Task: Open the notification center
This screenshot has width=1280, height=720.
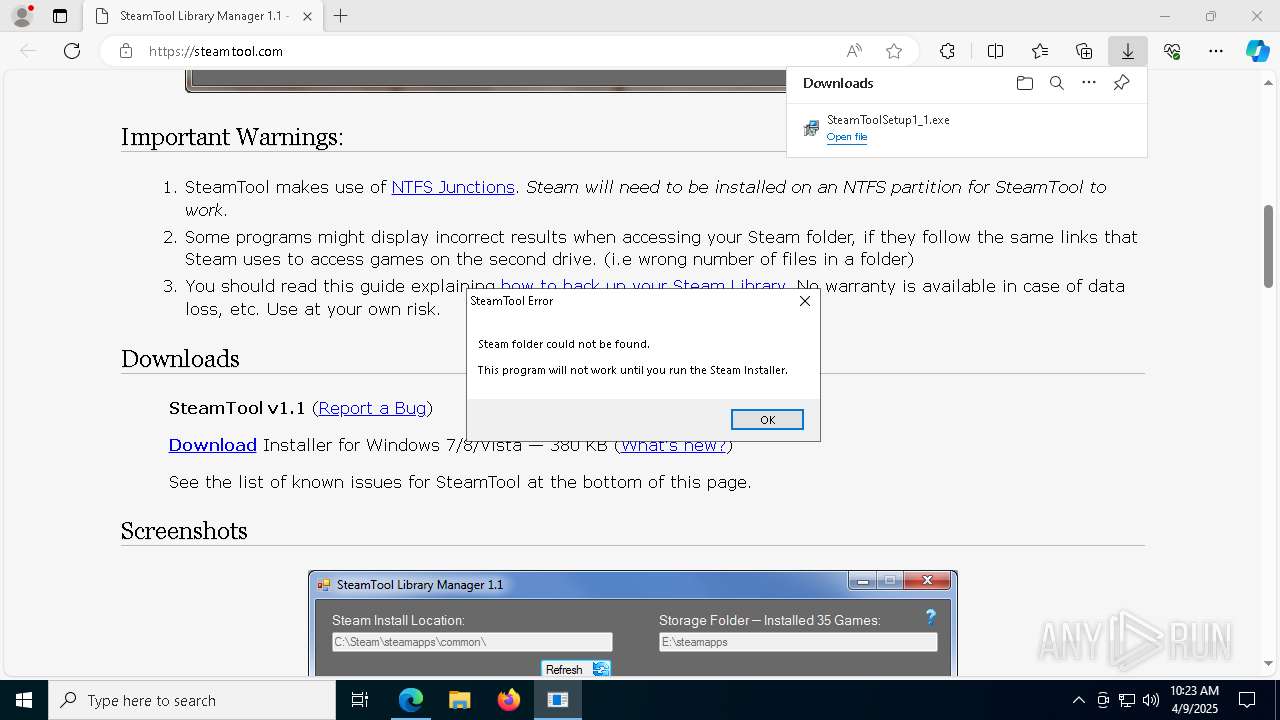Action: tap(1247, 700)
